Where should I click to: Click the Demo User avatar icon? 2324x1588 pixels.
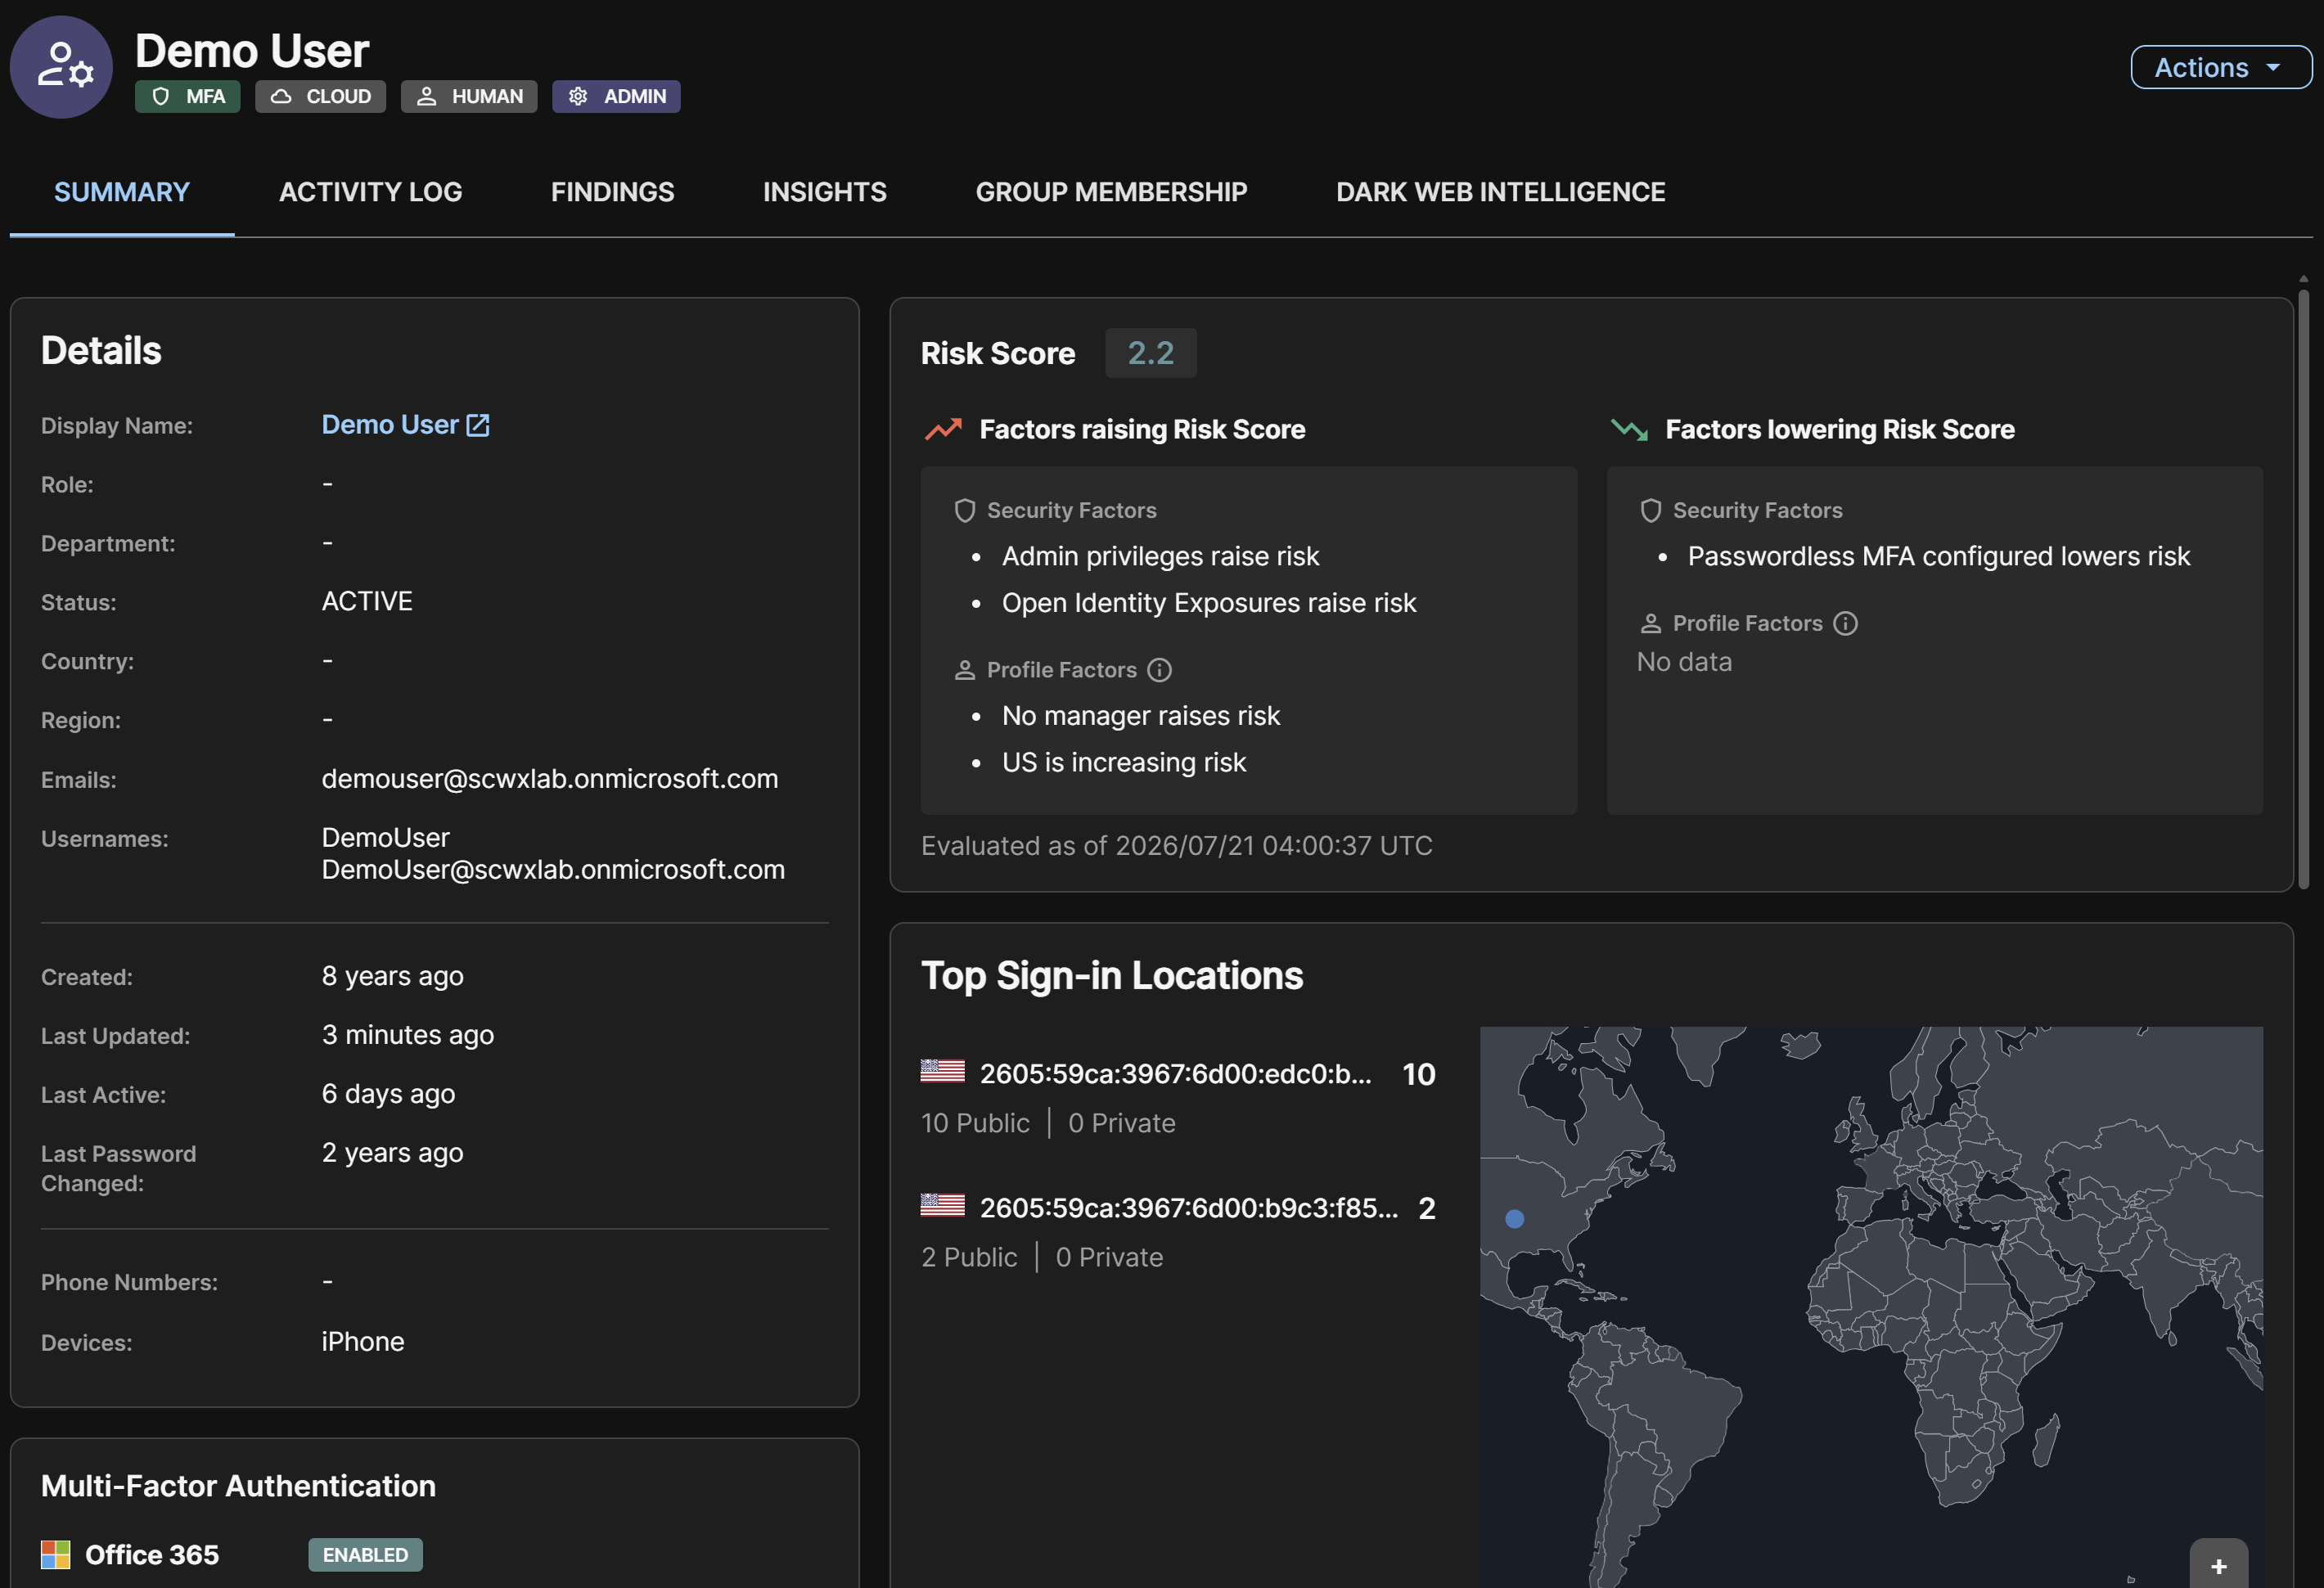[x=61, y=67]
